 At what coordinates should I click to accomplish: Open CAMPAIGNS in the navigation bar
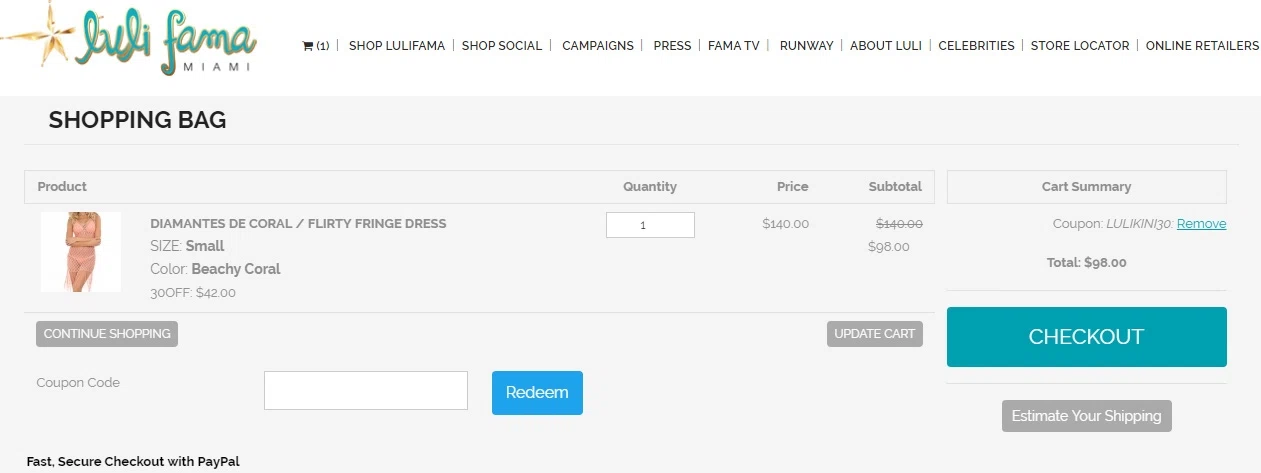click(598, 46)
